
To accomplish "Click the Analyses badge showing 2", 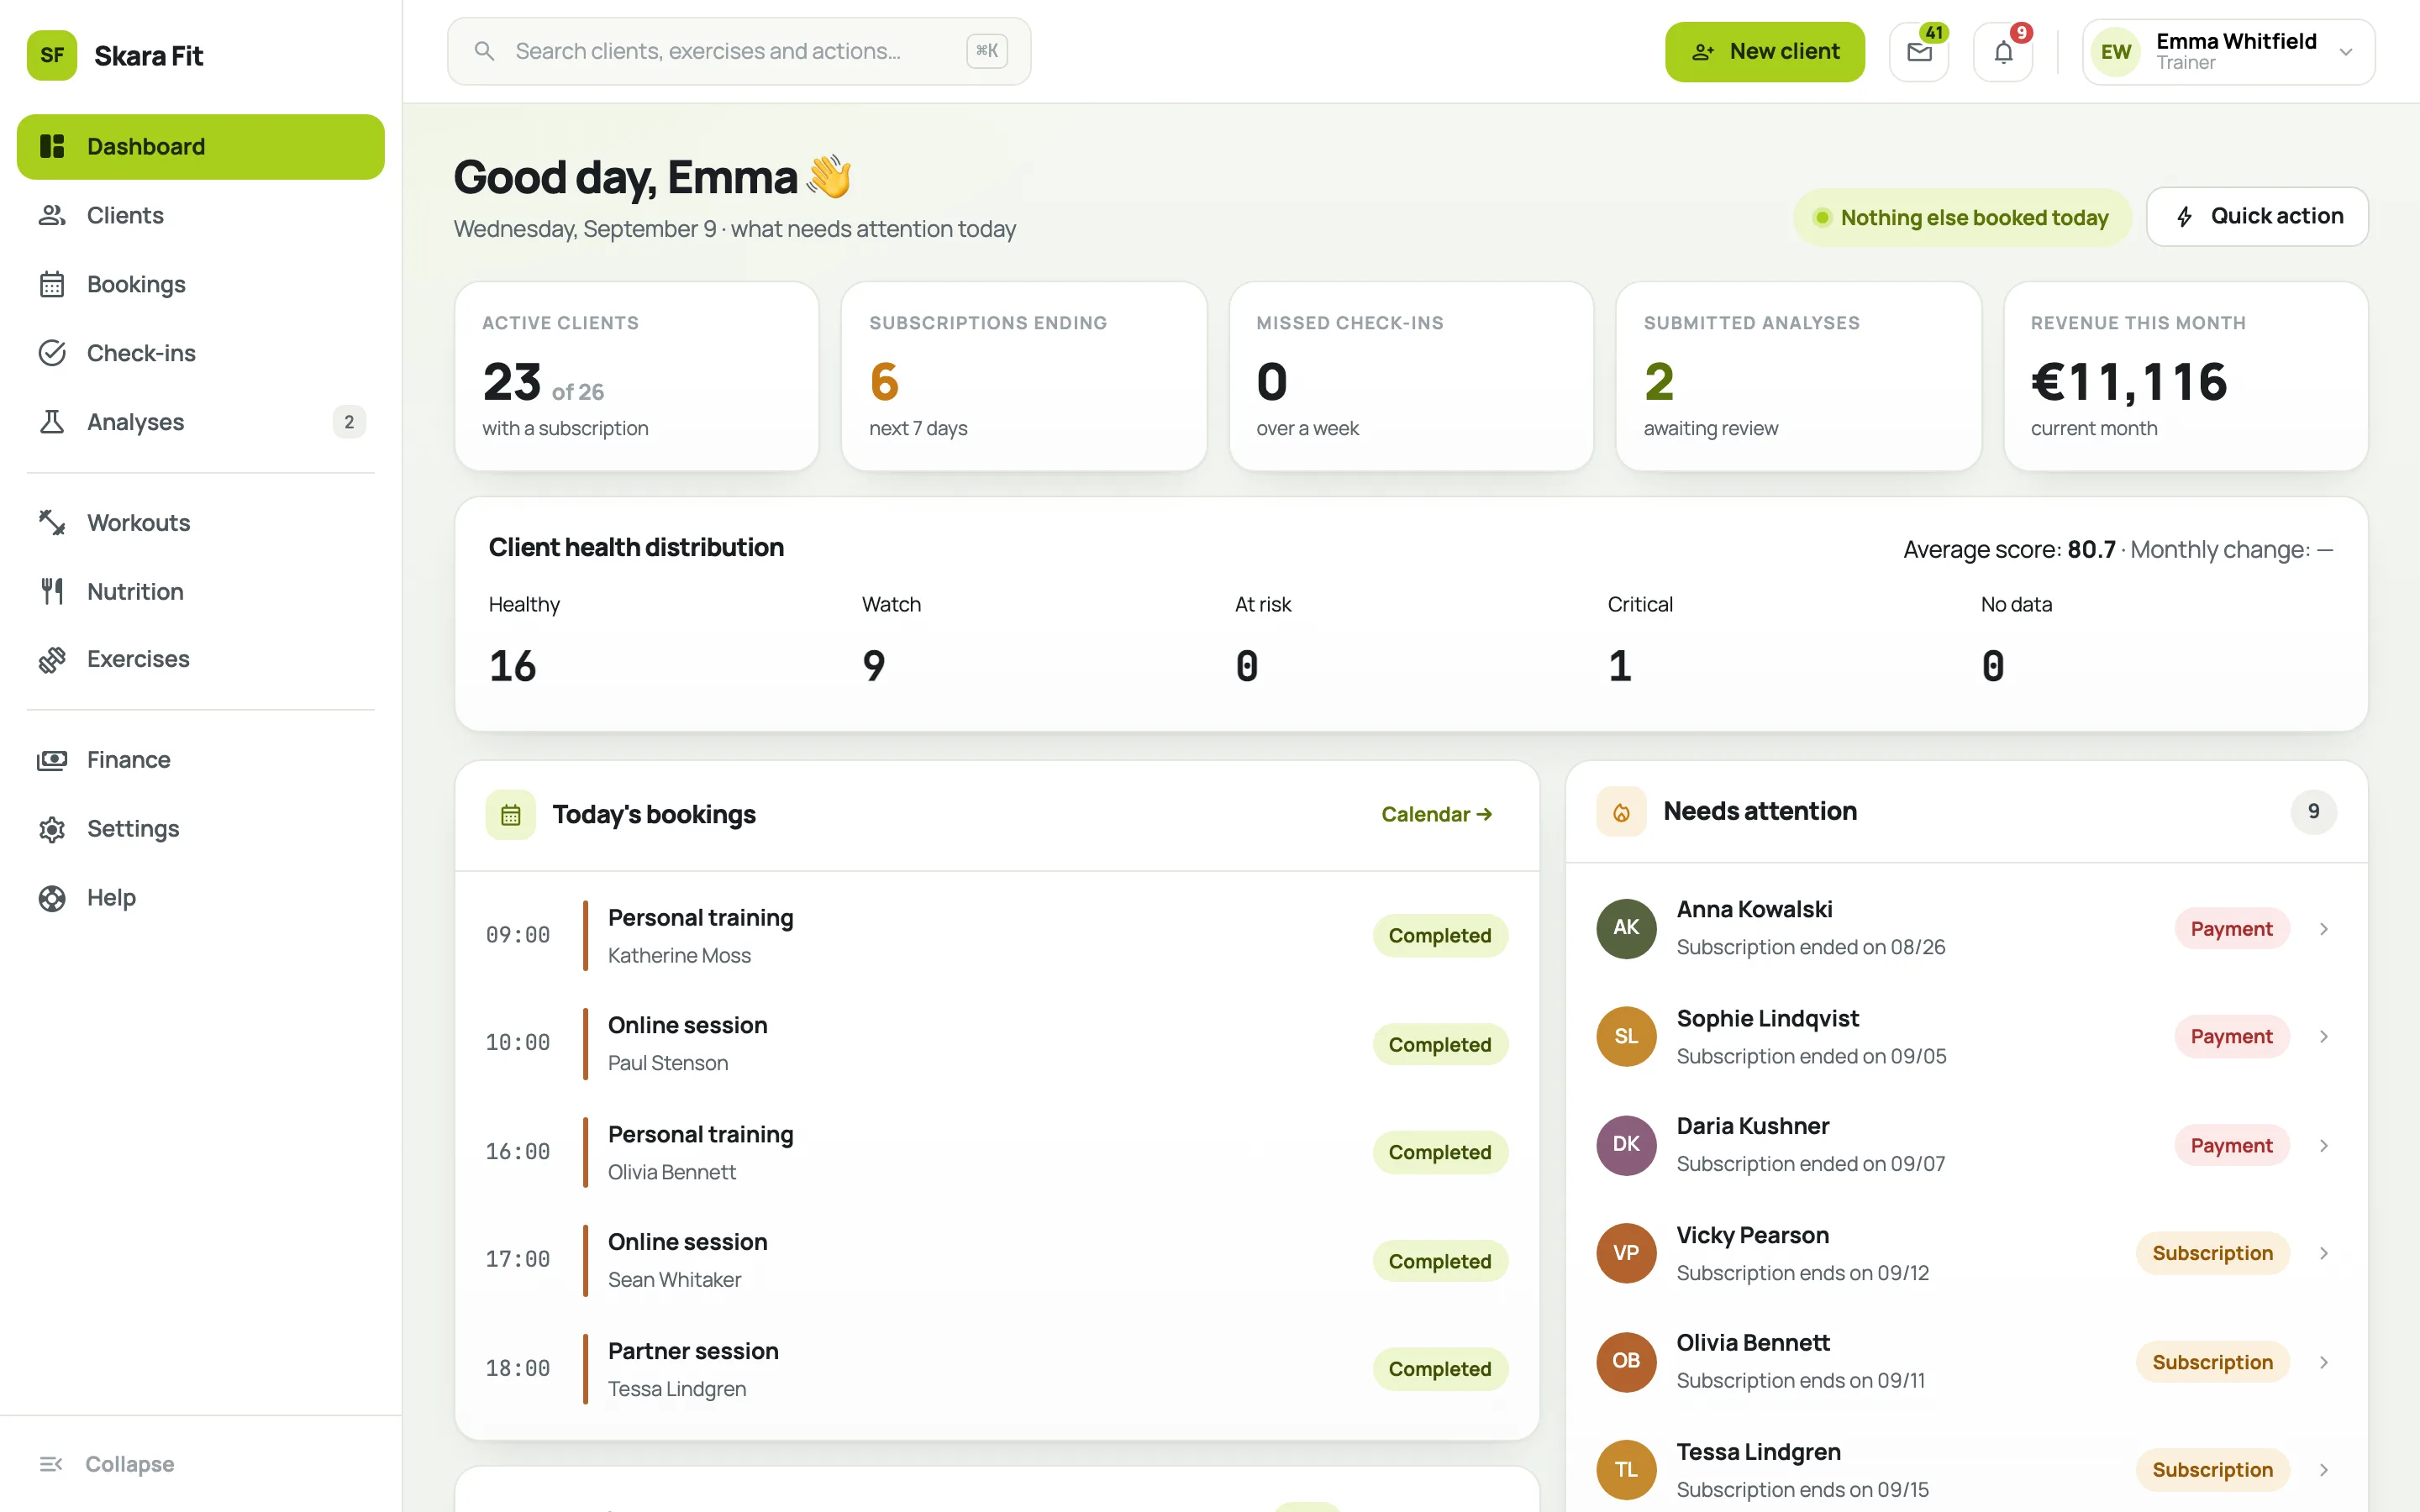I will click(349, 422).
